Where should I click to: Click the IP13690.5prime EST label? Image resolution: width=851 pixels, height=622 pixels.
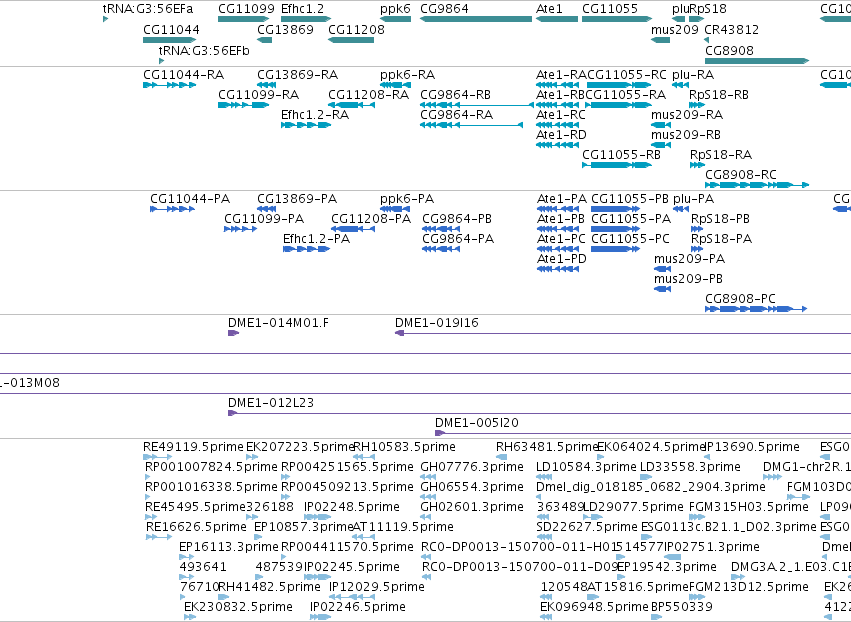click(752, 447)
